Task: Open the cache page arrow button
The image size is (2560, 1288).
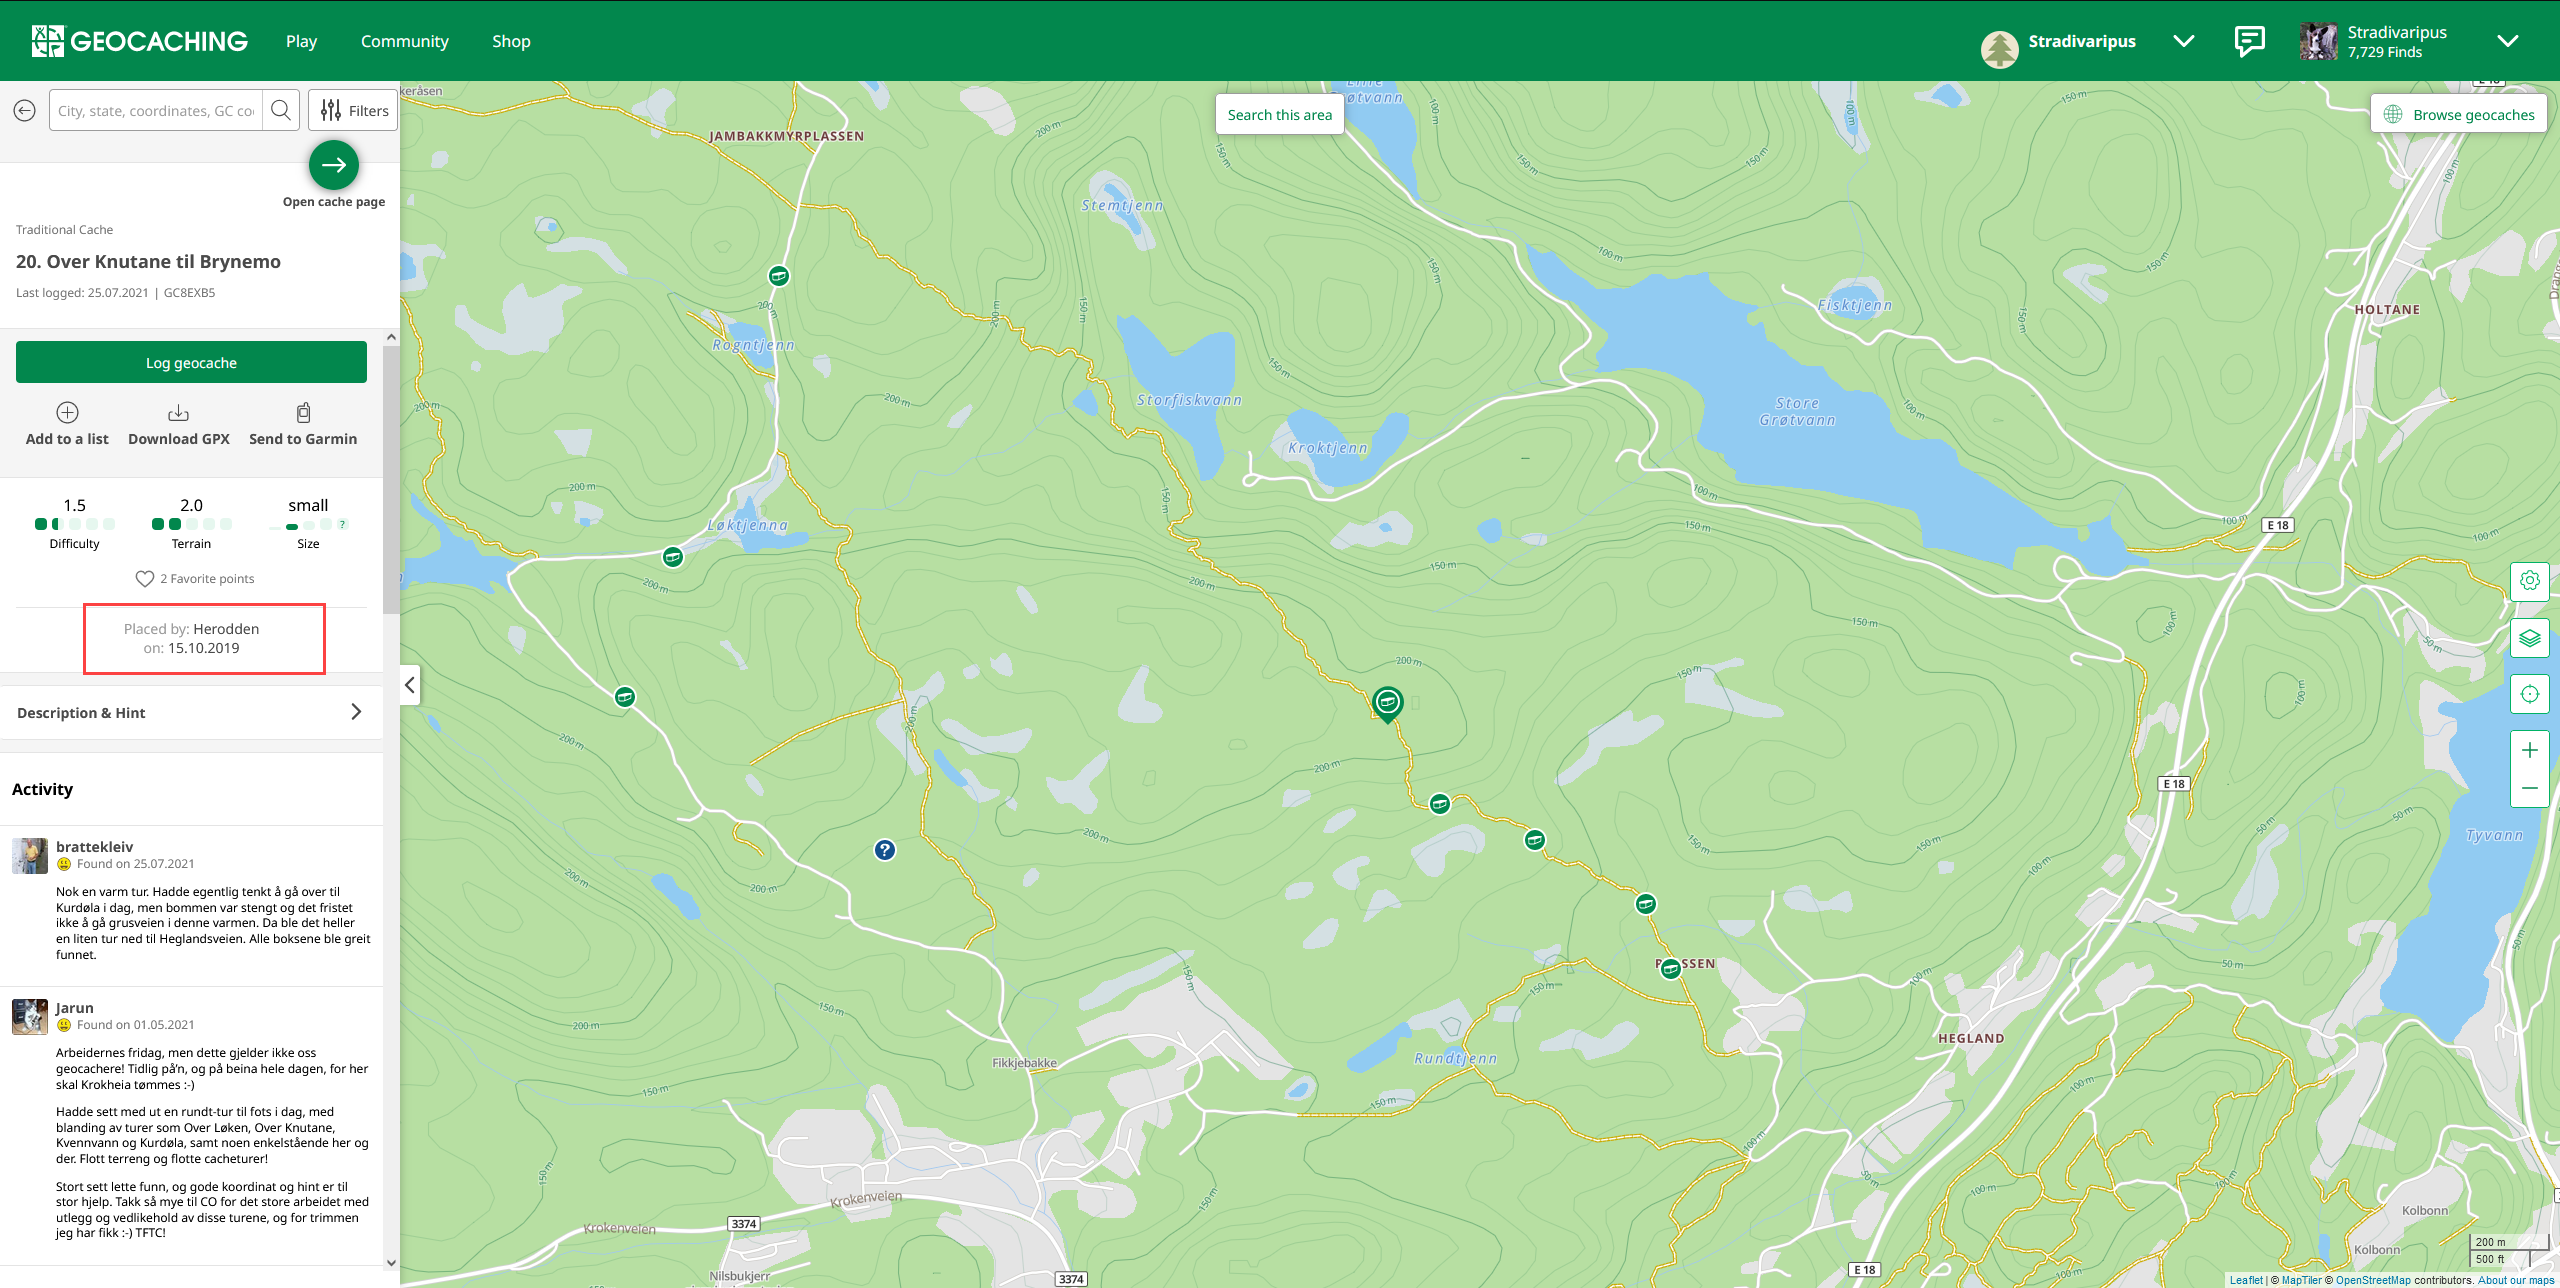Action: 334,165
